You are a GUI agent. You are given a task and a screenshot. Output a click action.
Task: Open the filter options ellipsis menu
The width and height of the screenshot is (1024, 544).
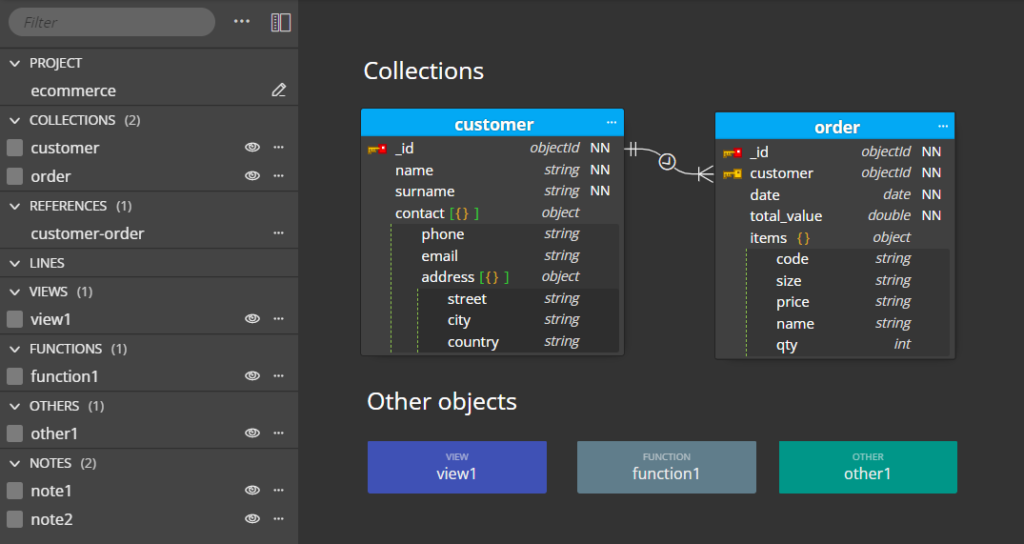242,22
